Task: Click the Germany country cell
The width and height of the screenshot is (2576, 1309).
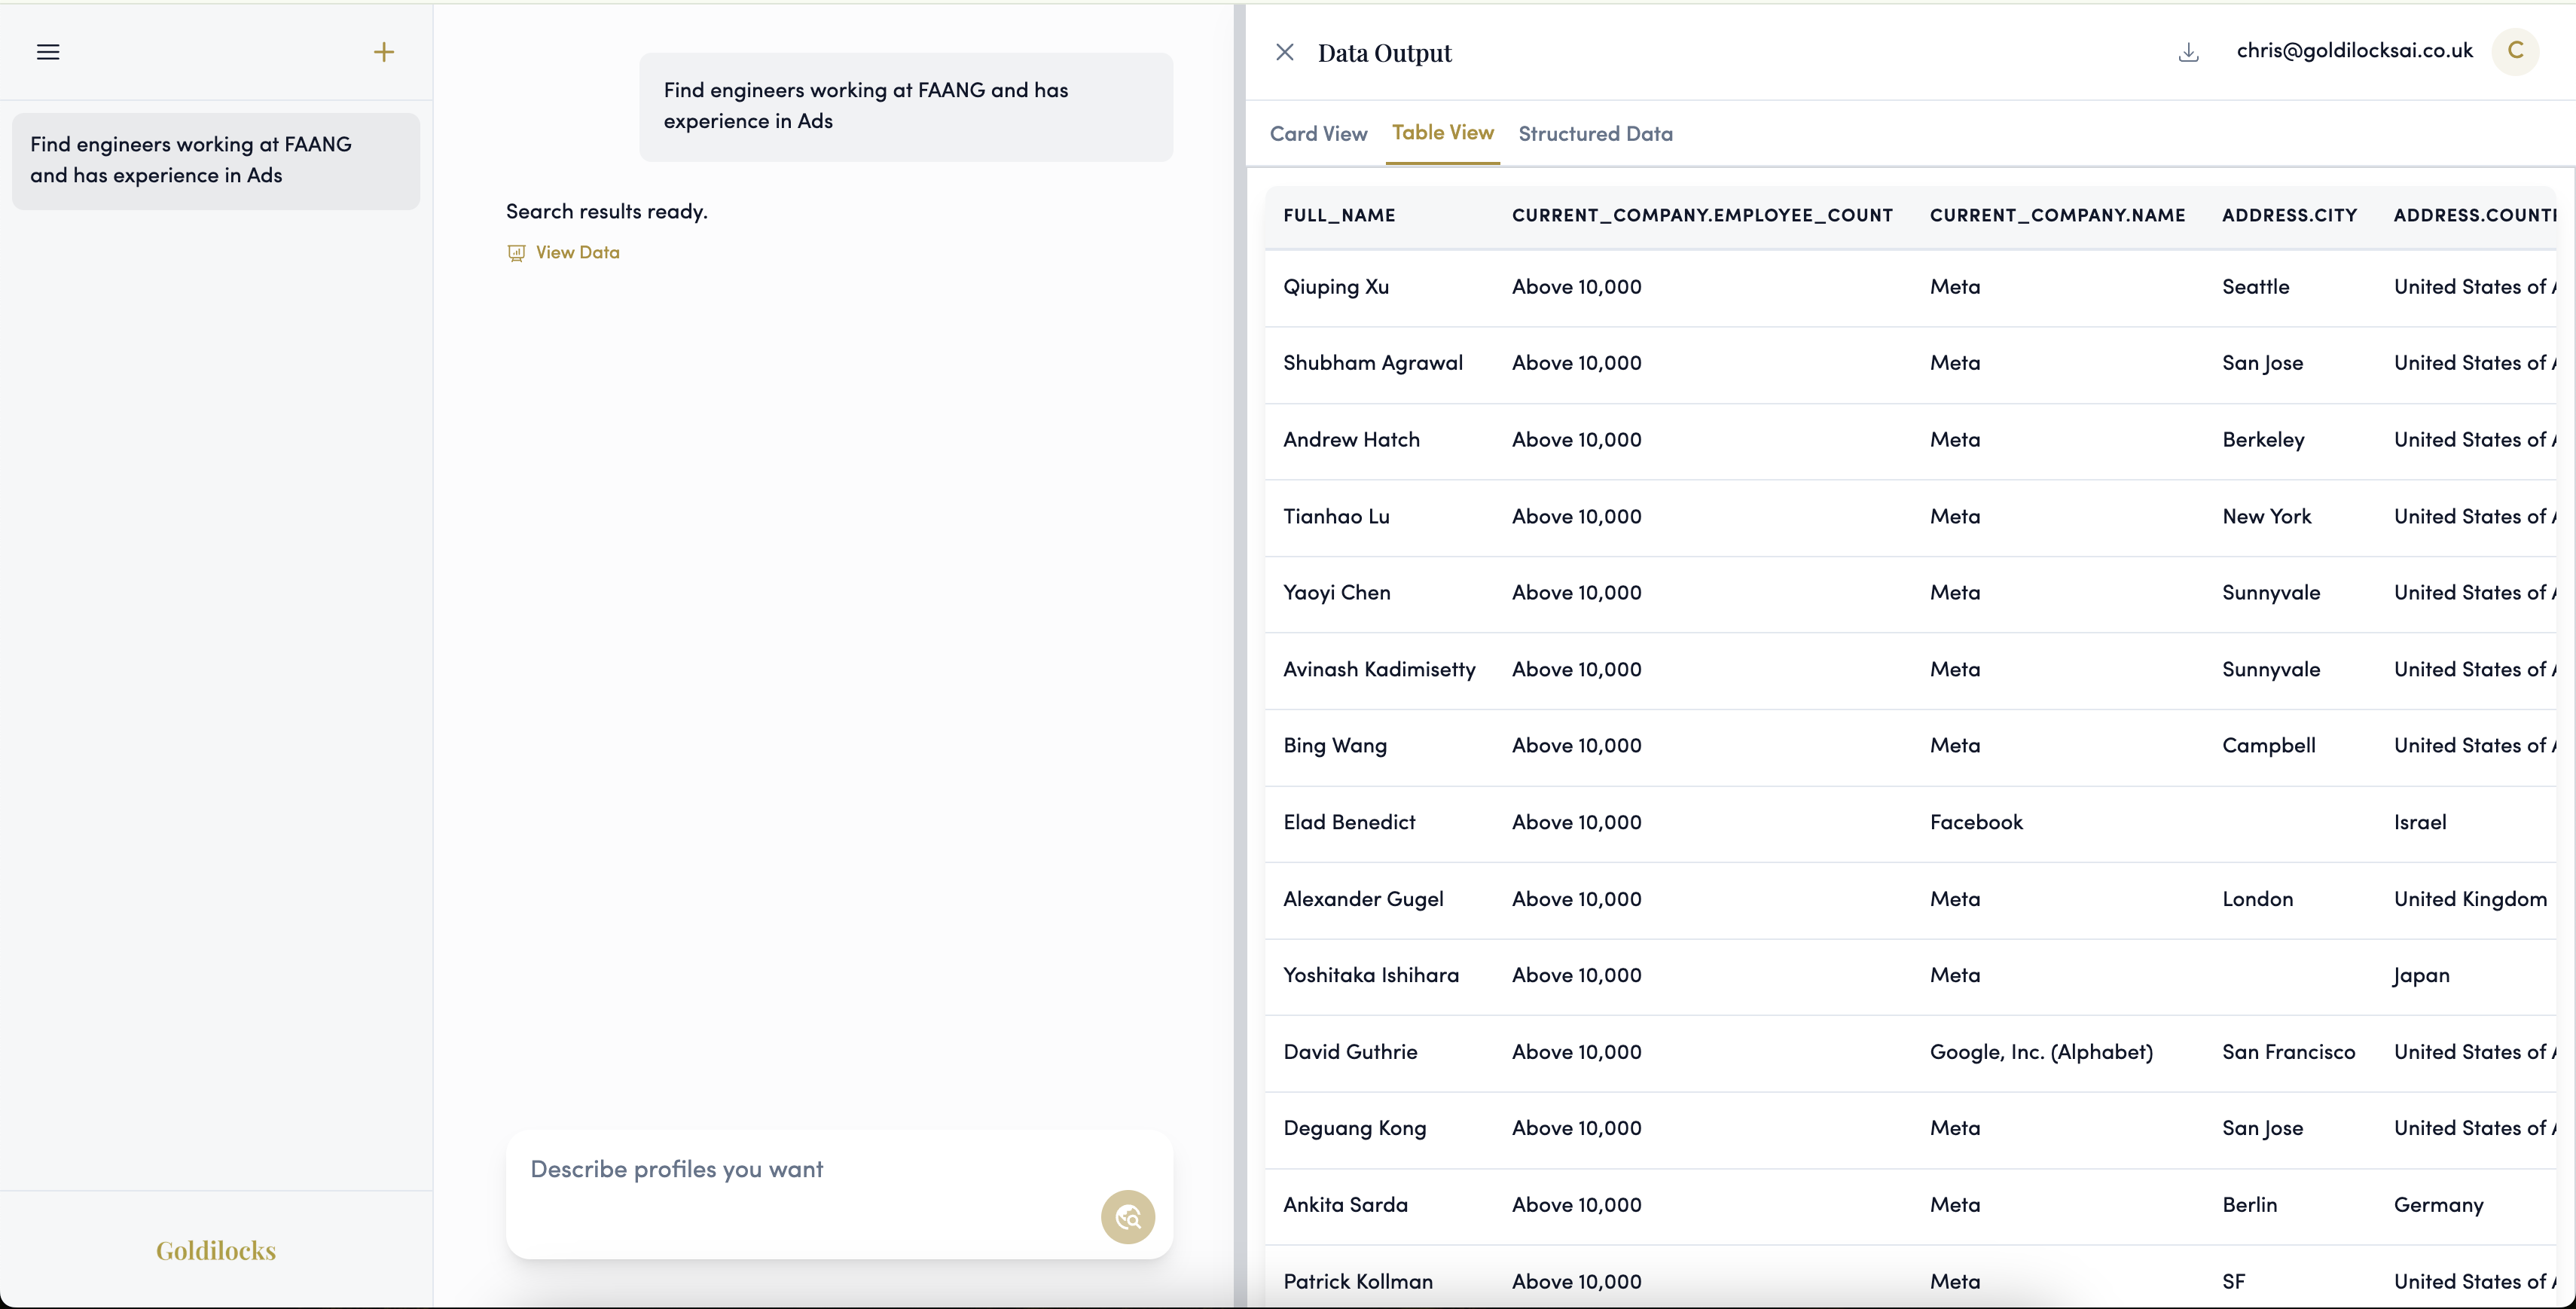Action: [2438, 1205]
